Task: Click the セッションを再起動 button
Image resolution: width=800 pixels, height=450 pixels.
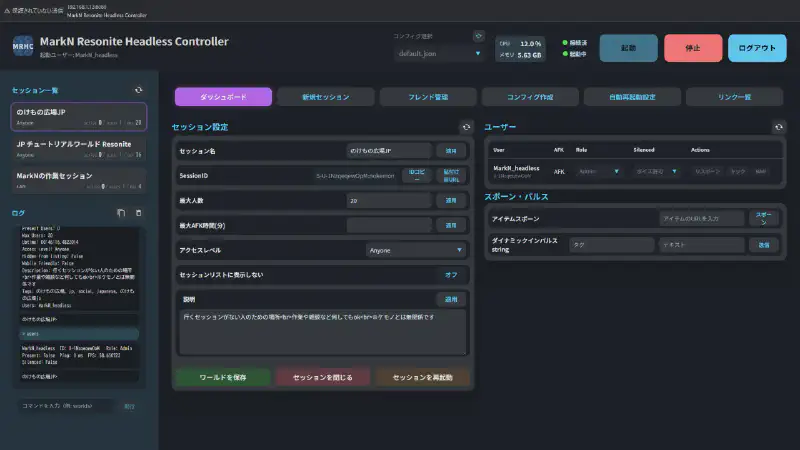Action: tap(422, 377)
